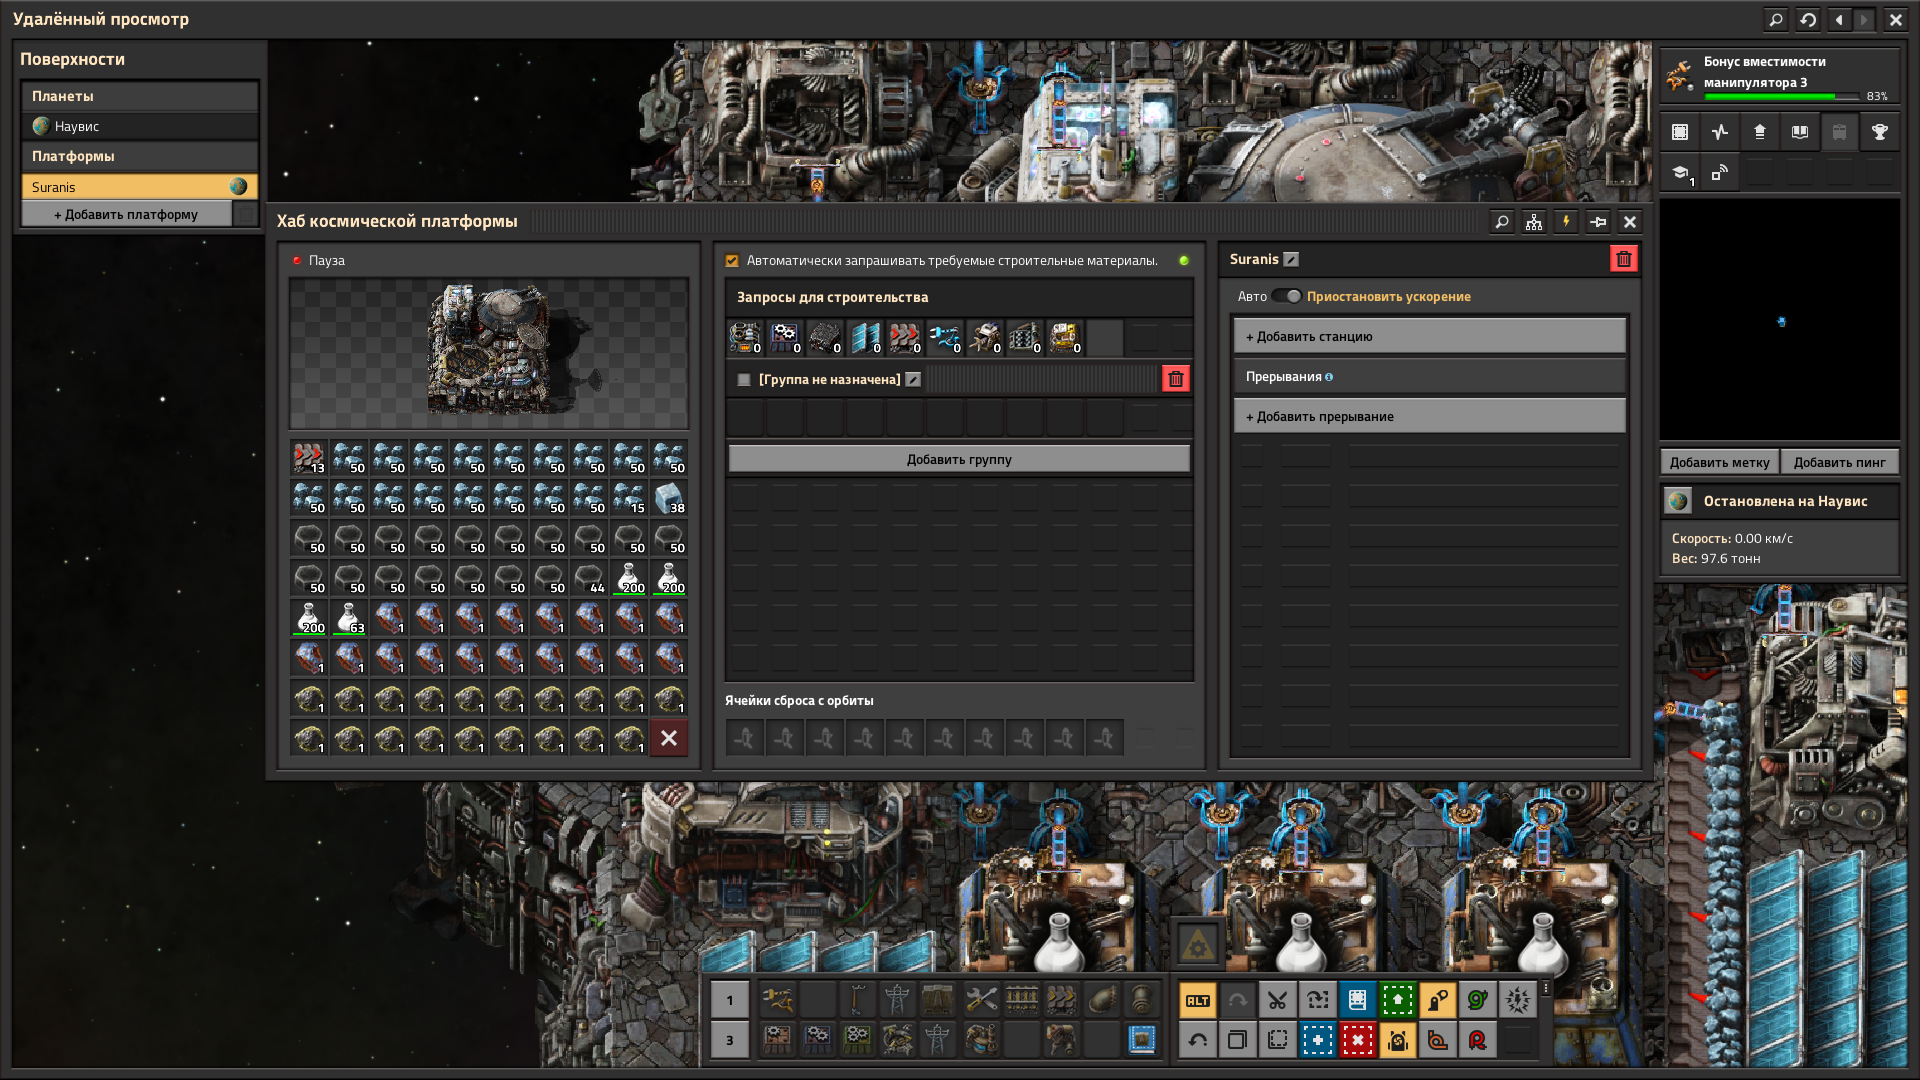The height and width of the screenshot is (1080, 1920).
Task: Expand Добавить станцию
Action: click(1428, 337)
